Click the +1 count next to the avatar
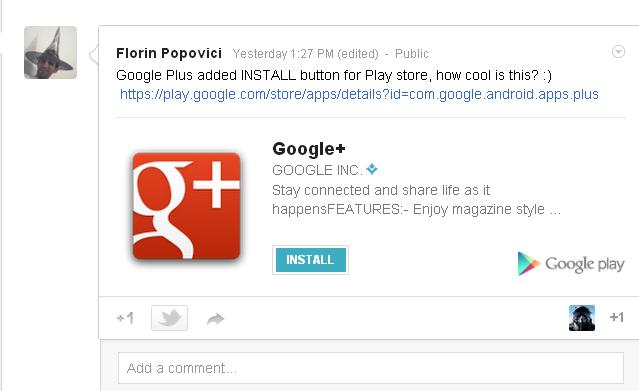 point(617,317)
